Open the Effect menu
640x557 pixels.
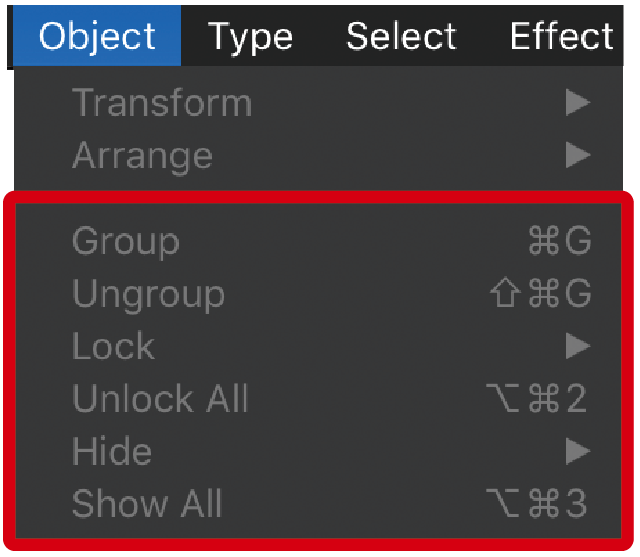(561, 36)
